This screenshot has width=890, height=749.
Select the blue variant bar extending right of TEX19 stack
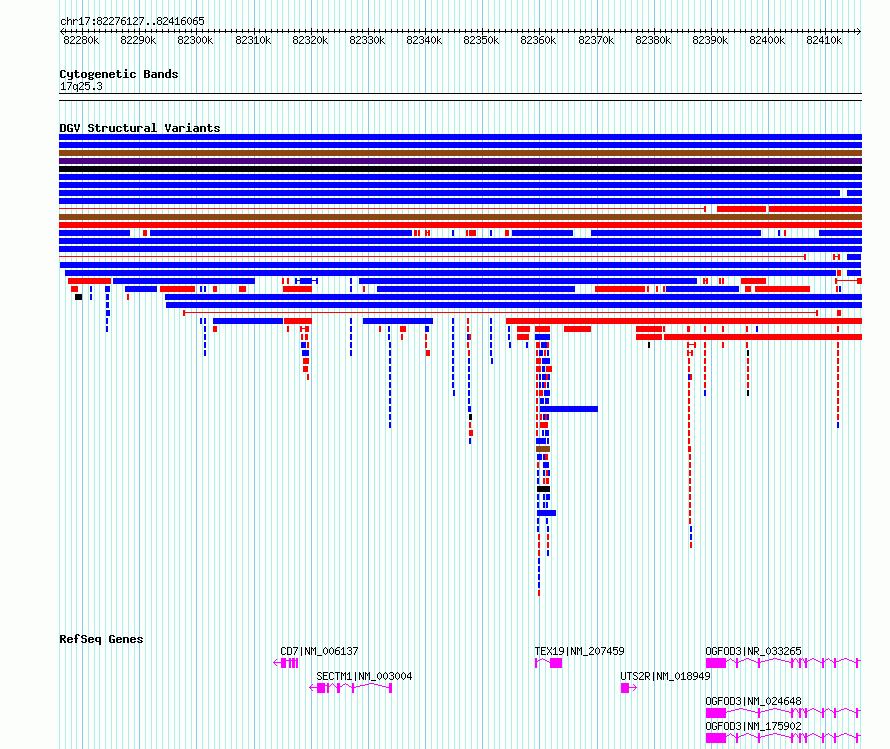pyautogui.click(x=569, y=409)
